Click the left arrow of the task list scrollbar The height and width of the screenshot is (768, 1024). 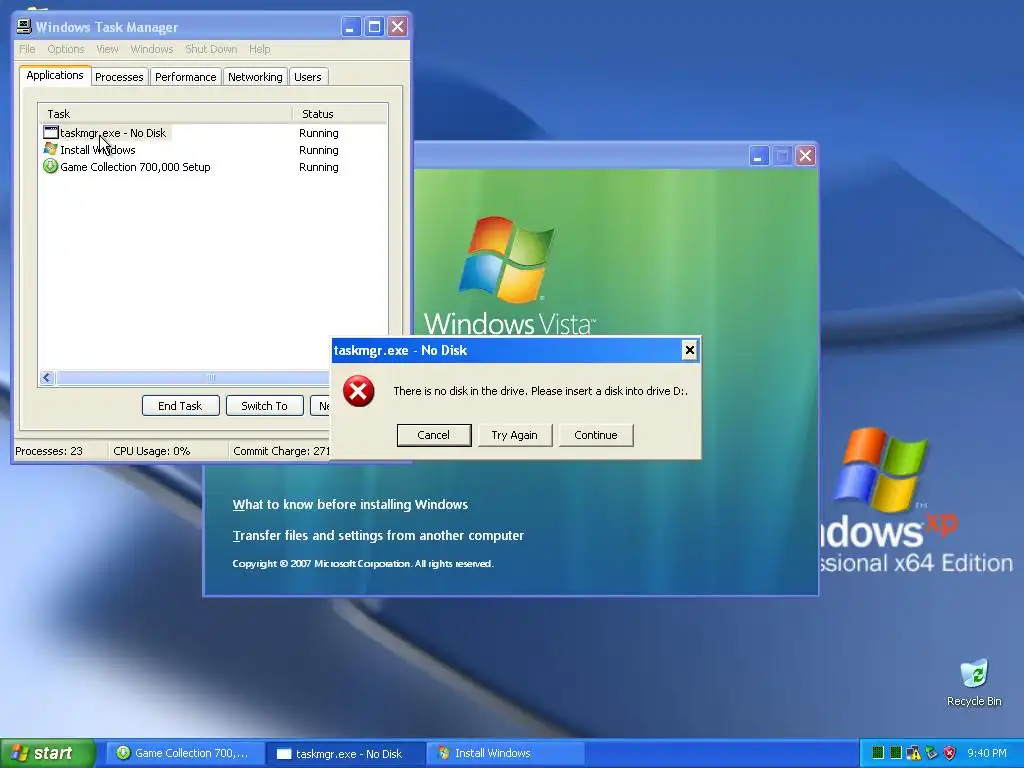(47, 377)
